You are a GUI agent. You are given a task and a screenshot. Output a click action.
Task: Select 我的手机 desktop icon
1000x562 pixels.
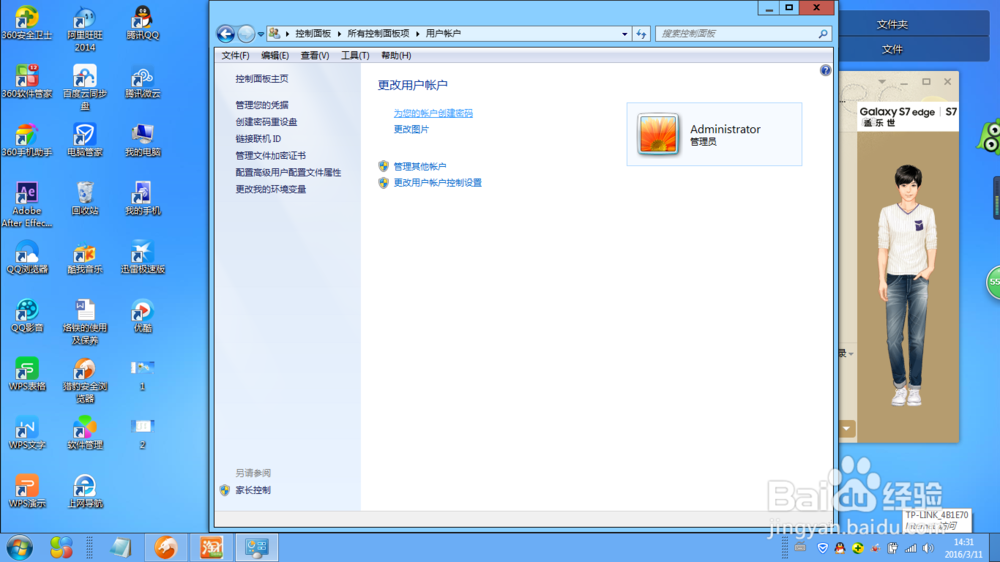click(143, 198)
